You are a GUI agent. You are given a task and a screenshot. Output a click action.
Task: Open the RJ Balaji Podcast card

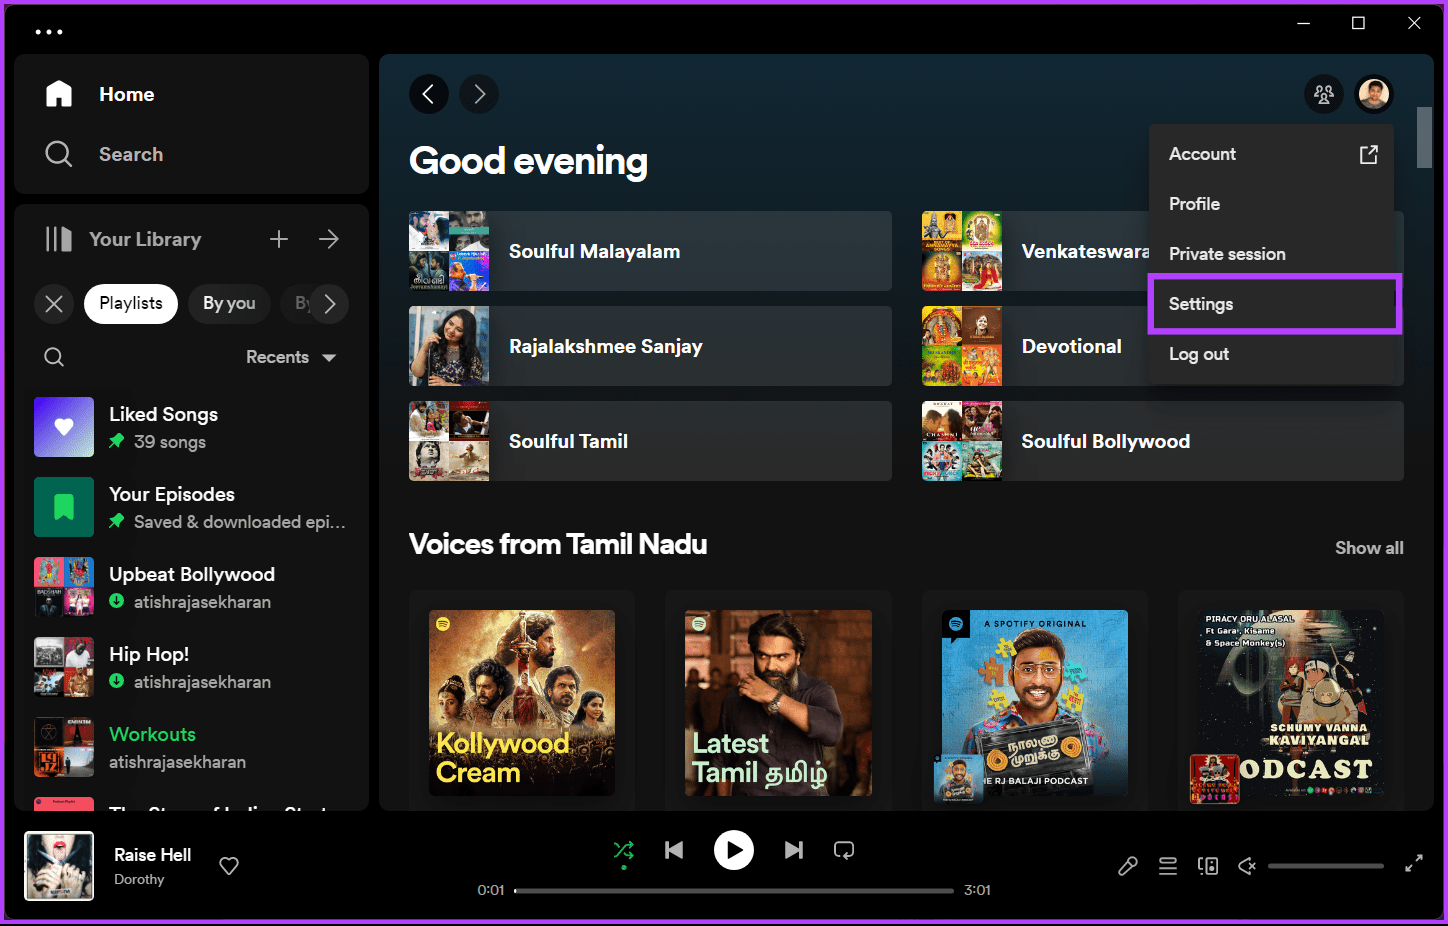pyautogui.click(x=1035, y=702)
